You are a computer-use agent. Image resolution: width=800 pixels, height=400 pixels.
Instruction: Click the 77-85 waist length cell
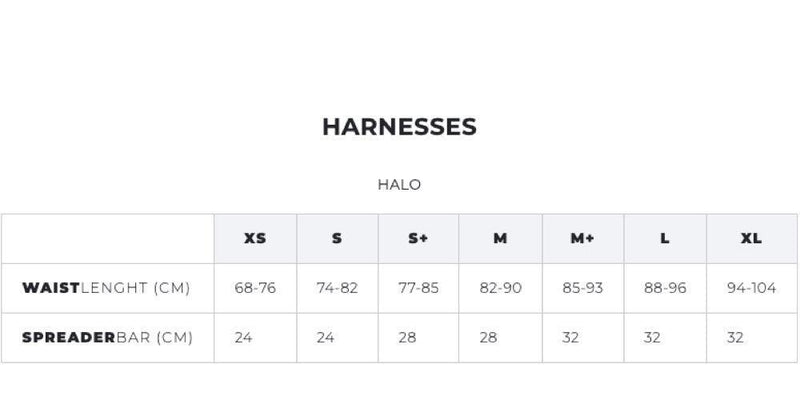click(419, 288)
